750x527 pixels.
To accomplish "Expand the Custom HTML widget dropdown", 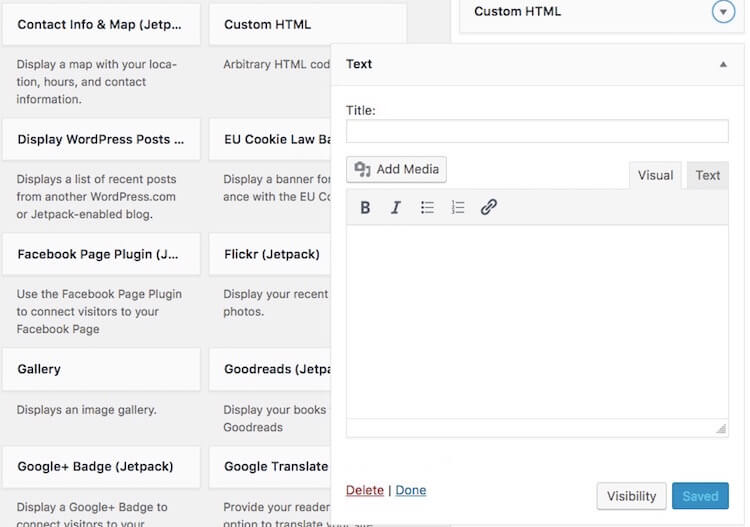I will pos(723,12).
